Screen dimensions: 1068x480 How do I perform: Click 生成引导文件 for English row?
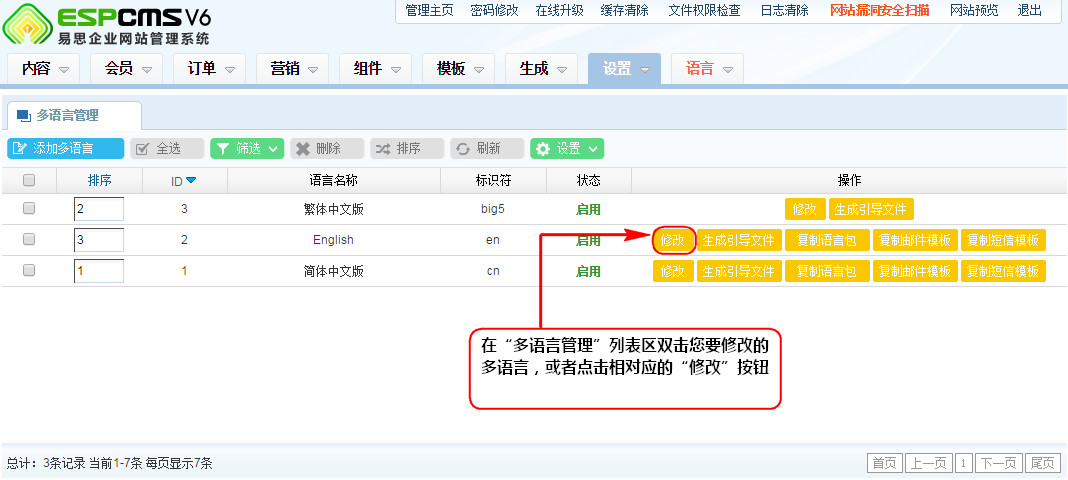[739, 240]
